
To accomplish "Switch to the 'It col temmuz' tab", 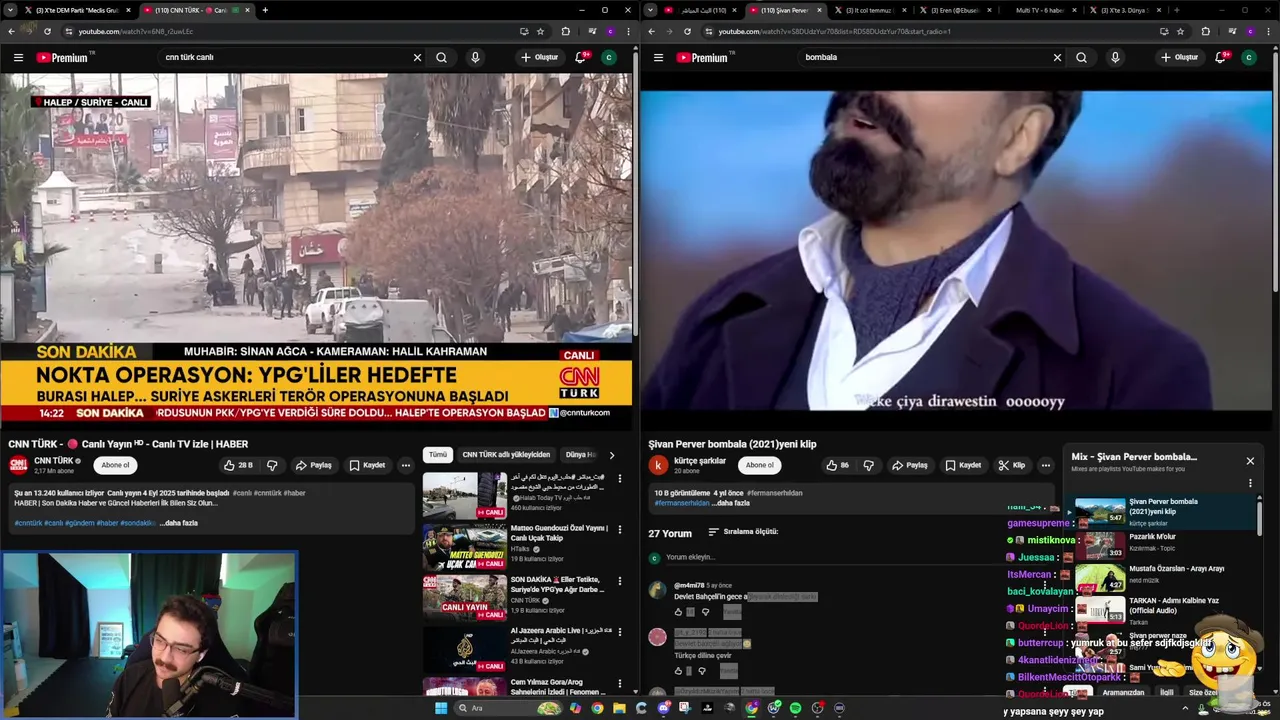I will tap(868, 10).
